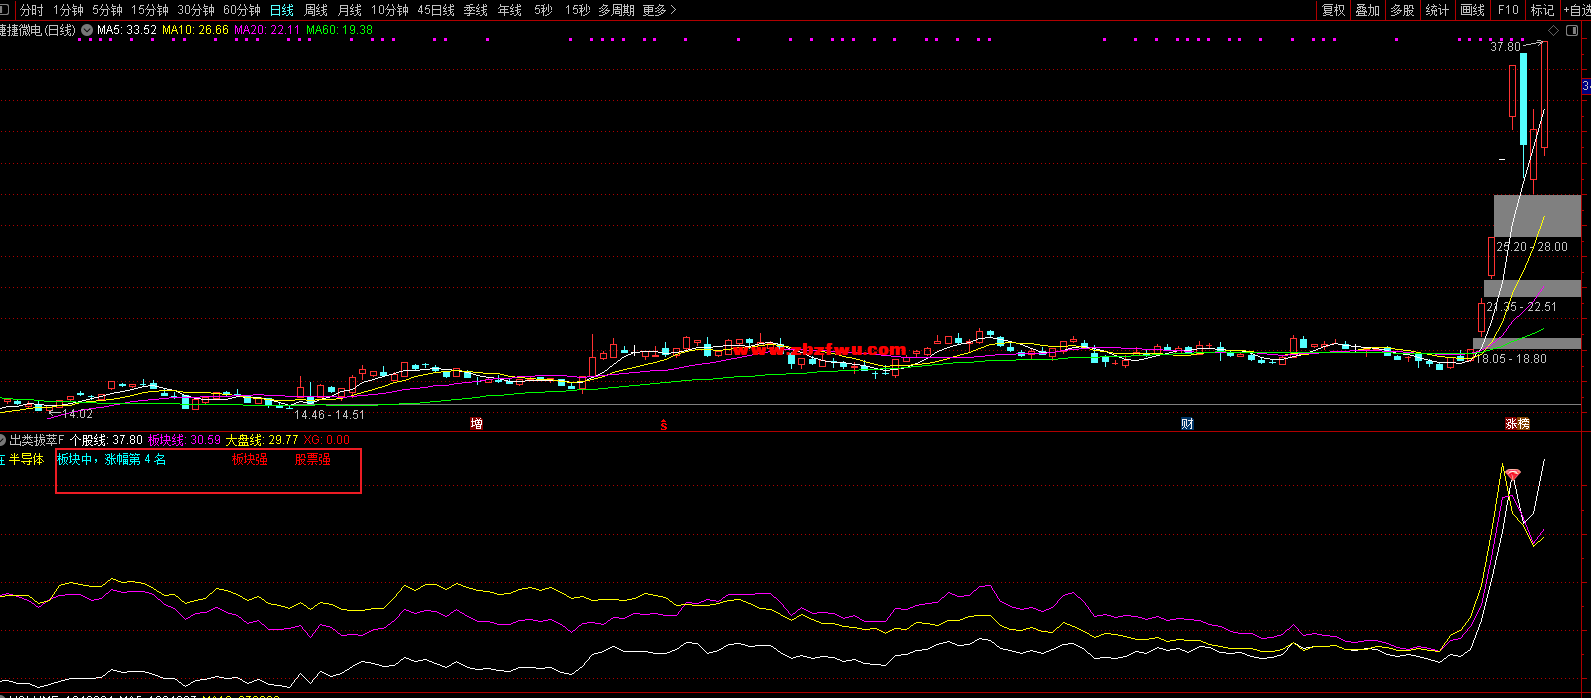Select the 1分钟 period tab
This screenshot has width=1591, height=698.
pos(68,10)
